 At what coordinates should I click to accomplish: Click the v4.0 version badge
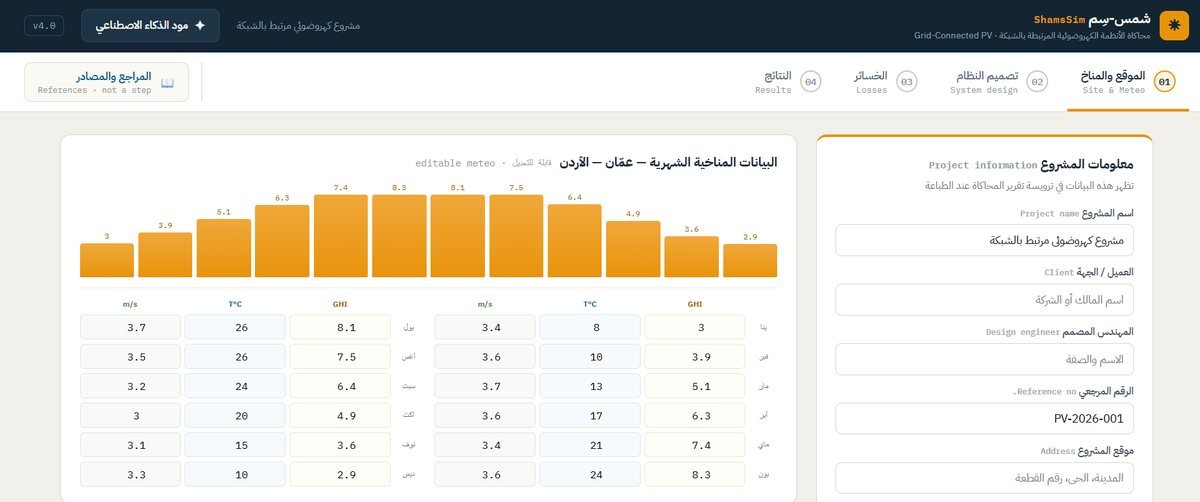pos(45,26)
